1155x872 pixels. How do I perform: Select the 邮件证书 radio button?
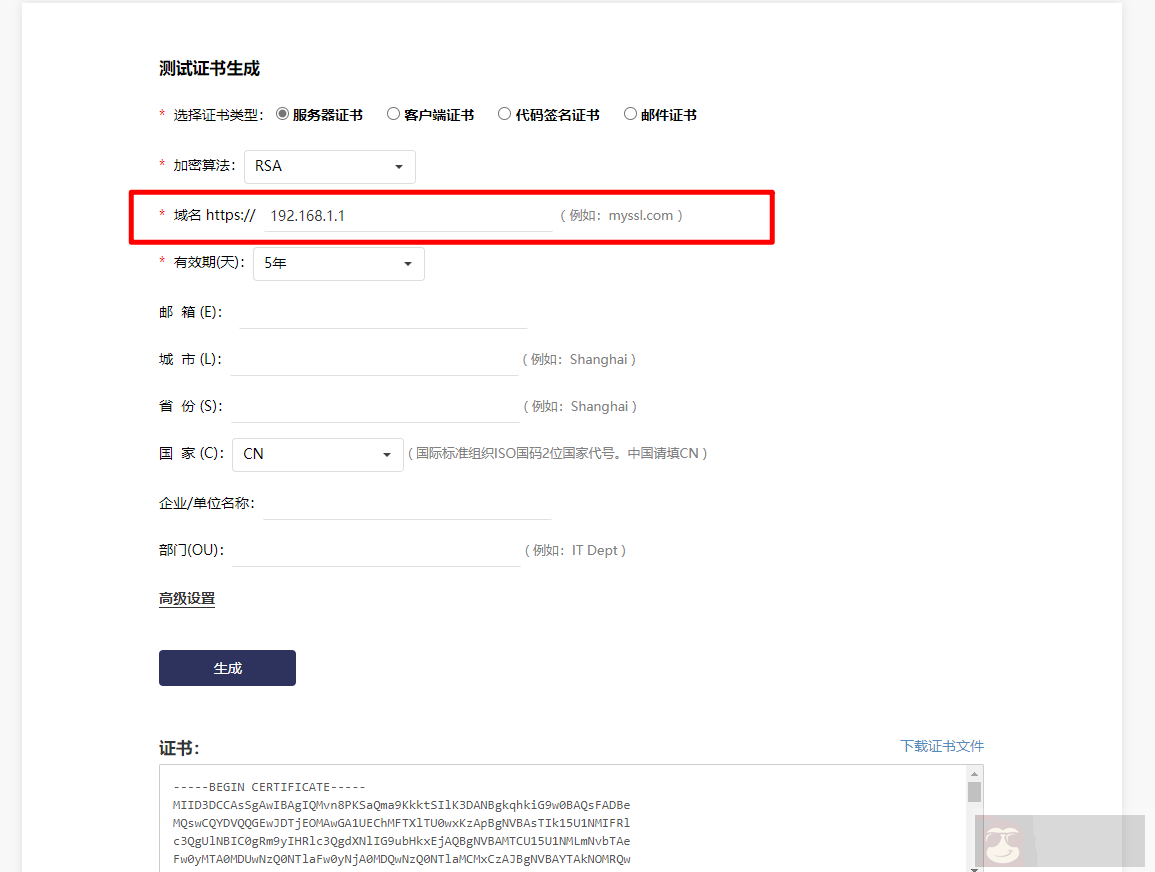point(630,114)
